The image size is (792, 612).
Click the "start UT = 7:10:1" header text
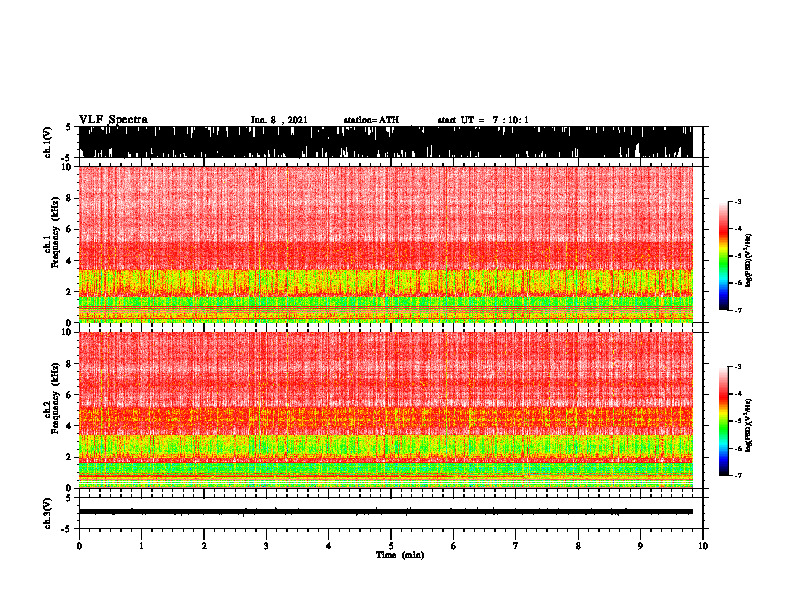pyautogui.click(x=483, y=120)
